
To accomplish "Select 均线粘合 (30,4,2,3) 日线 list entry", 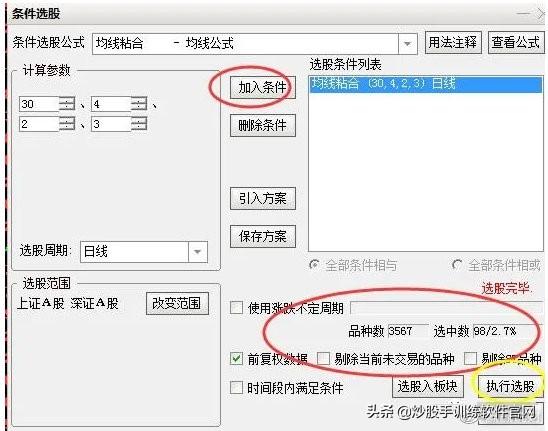I will (426, 84).
